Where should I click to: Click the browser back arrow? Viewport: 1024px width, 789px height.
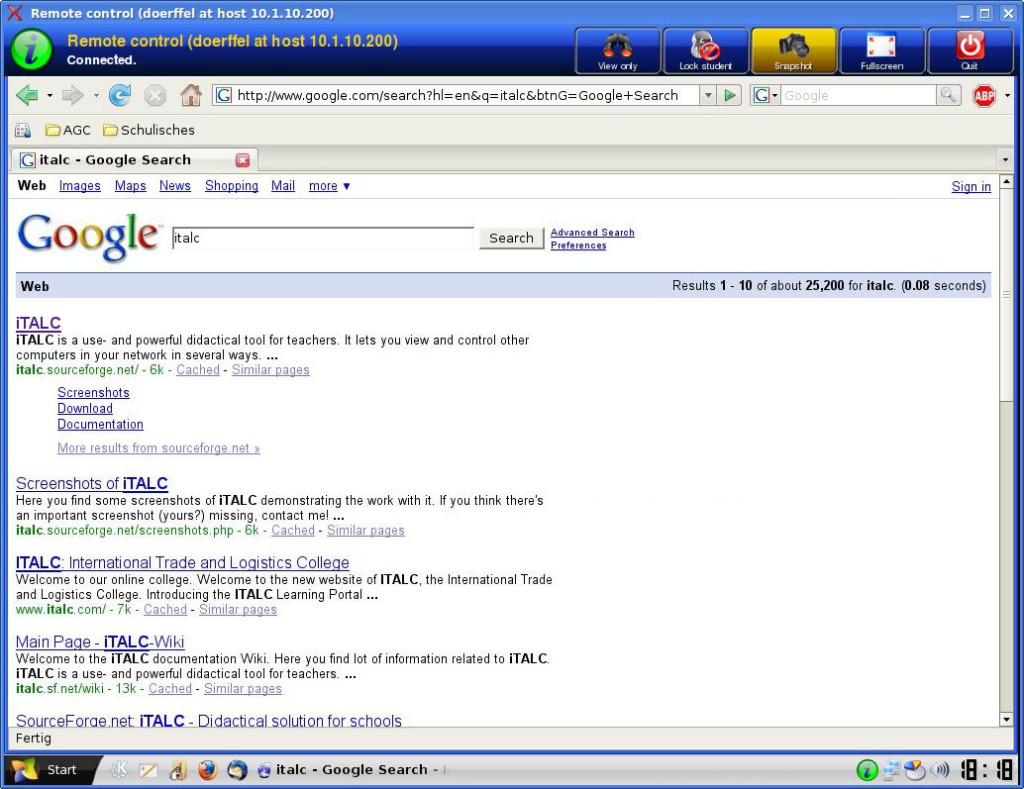tap(27, 96)
